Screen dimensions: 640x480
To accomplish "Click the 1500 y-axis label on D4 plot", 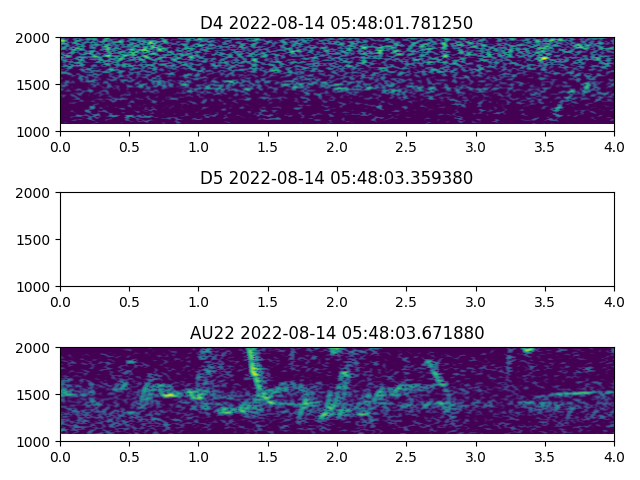I will point(37,85).
